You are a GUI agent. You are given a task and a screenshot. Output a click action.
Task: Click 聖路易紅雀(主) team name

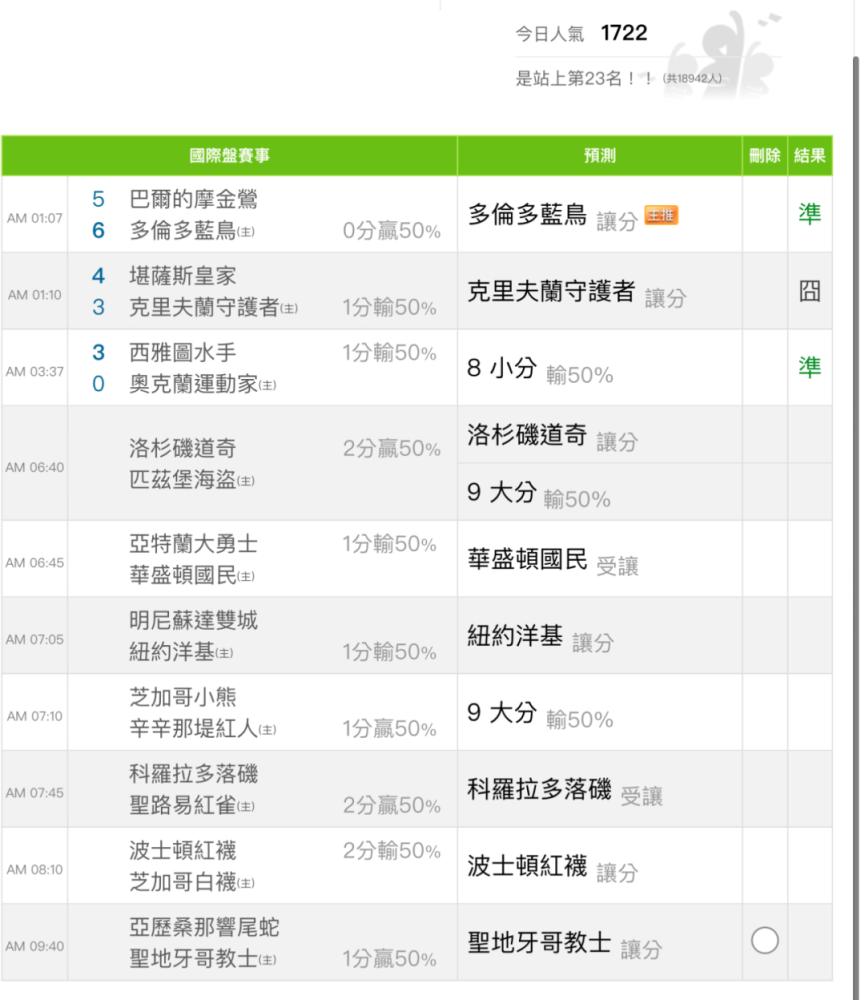click(192, 805)
